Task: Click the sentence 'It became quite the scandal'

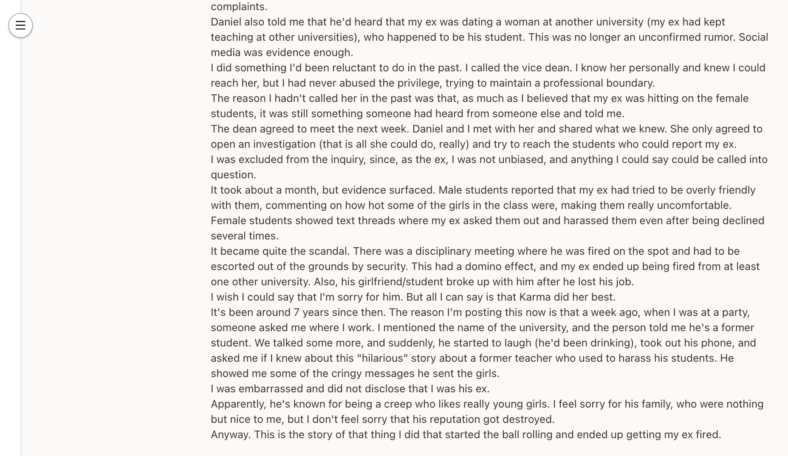Action: 279,251
